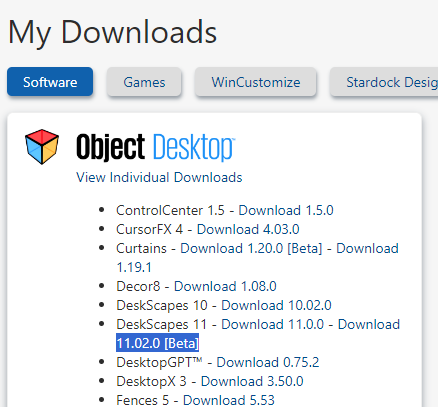The height and width of the screenshot is (407, 438).
Task: Click the Object Desktop cube logo icon
Action: click(x=42, y=147)
